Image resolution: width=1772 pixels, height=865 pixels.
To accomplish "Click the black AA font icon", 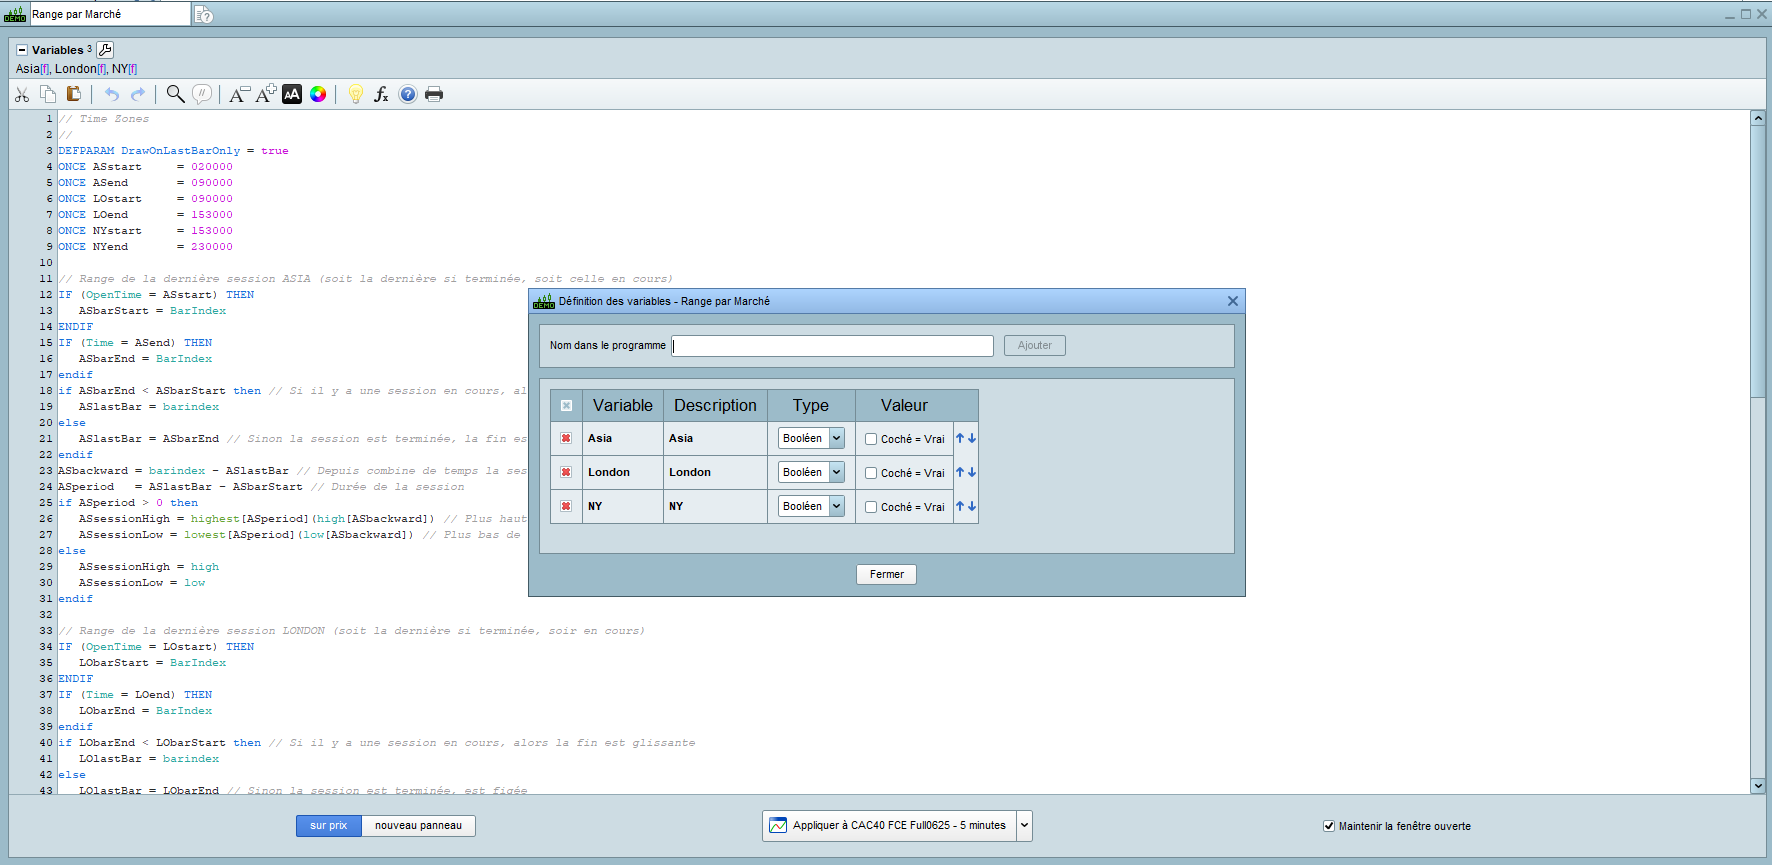I will 292,94.
